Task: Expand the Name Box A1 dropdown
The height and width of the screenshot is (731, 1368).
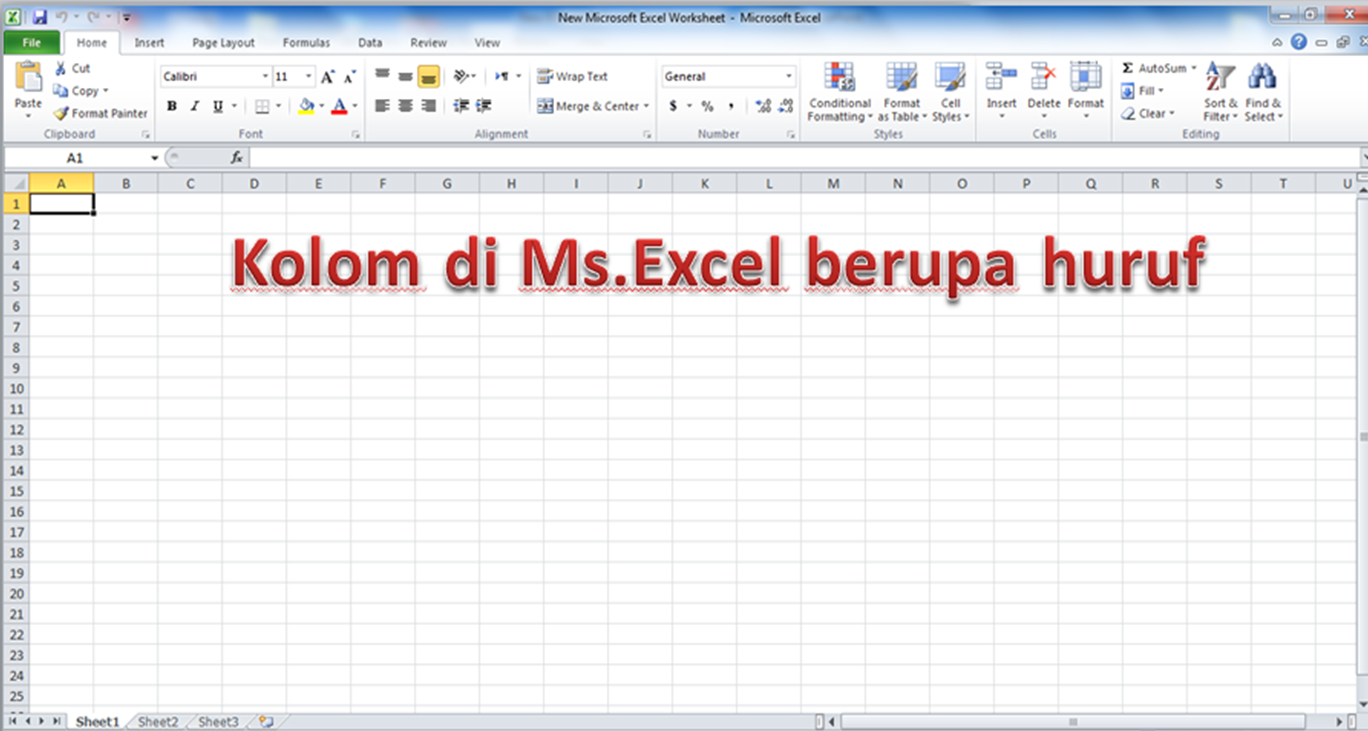Action: (154, 158)
